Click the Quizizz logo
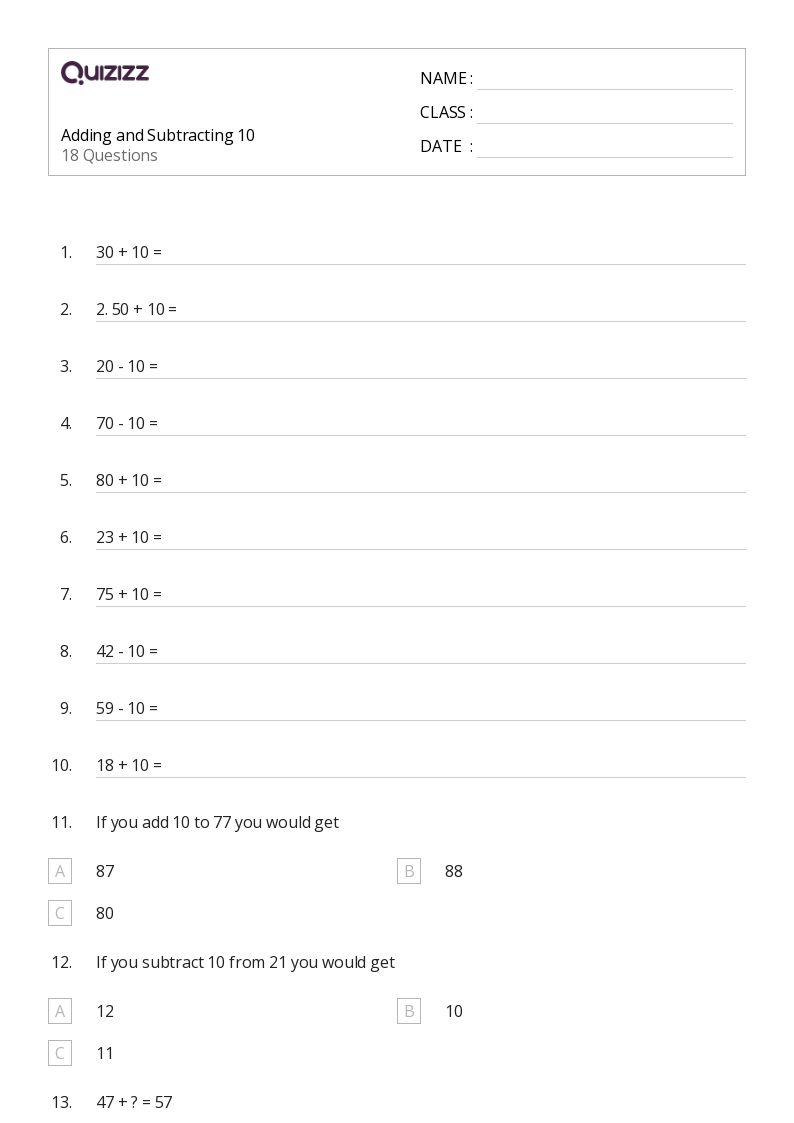Screen dimensions: 794x1123 (x=105, y=73)
